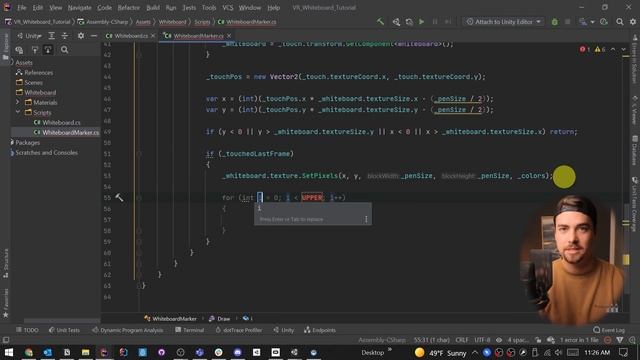This screenshot has width=640, height=360.
Task: Click the Explorer panel horizontal scrollbar
Action: (x=61, y=321)
